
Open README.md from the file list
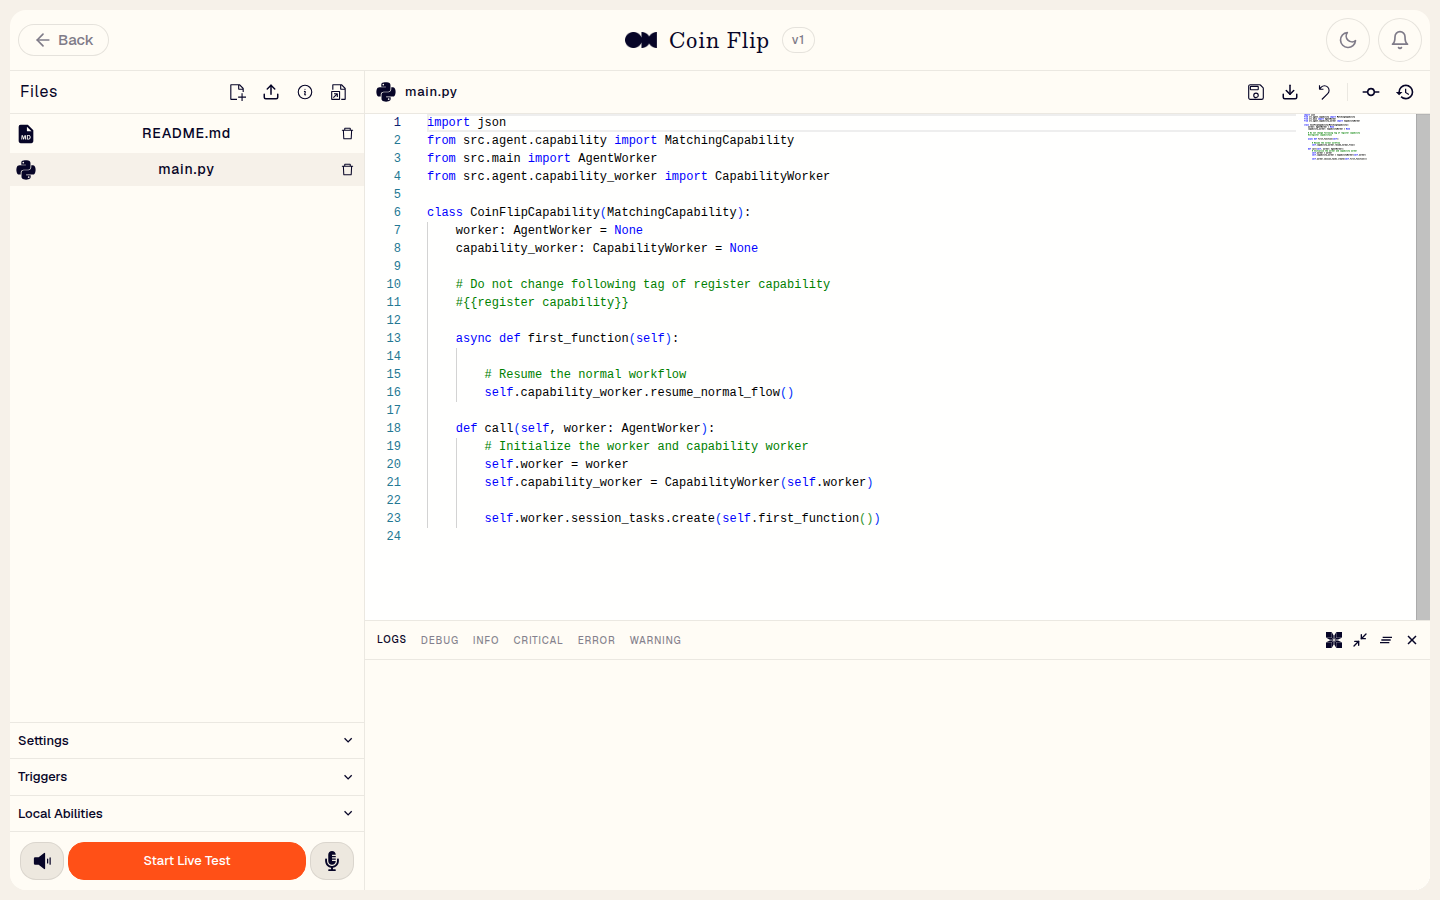(187, 133)
